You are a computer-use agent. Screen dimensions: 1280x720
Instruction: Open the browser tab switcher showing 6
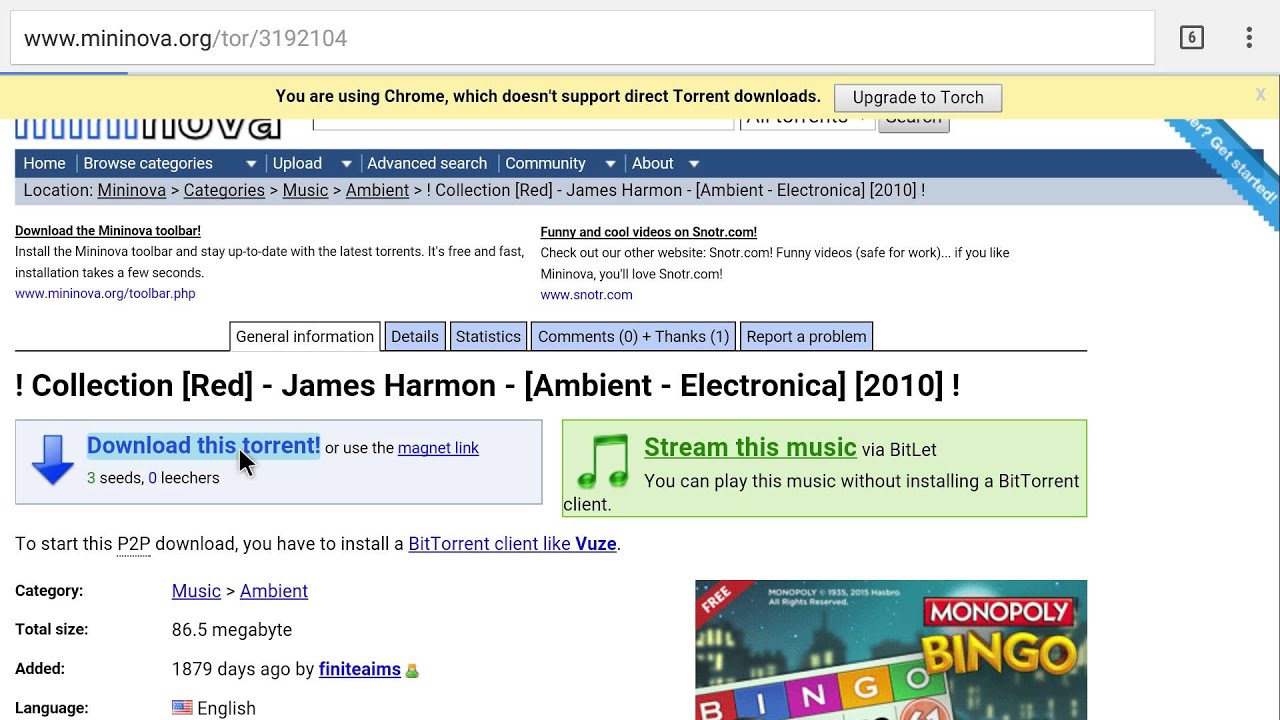pyautogui.click(x=1191, y=38)
